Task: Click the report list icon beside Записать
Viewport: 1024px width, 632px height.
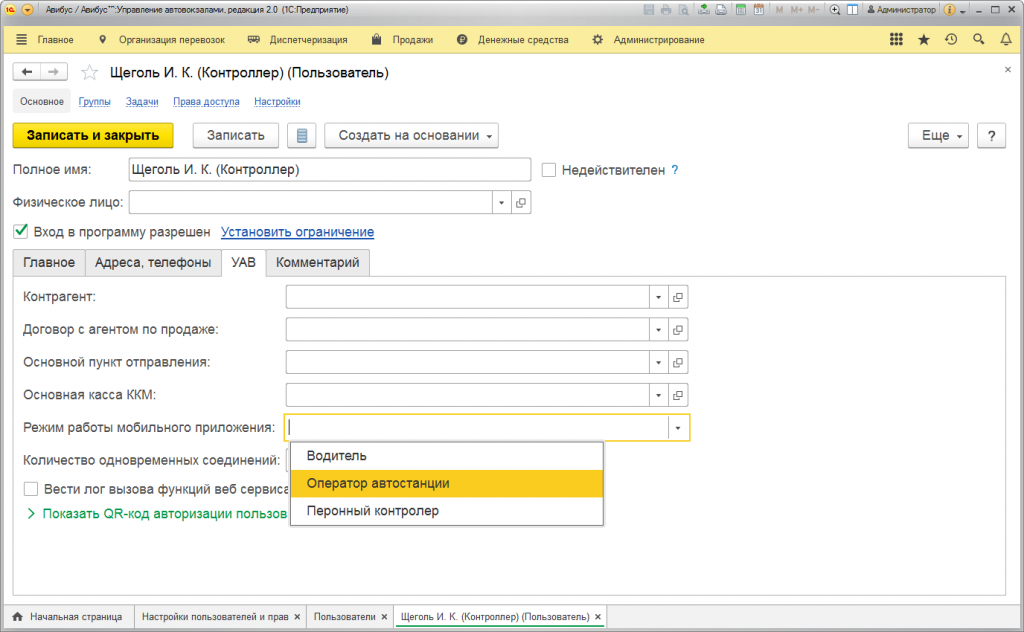Action: 301,136
